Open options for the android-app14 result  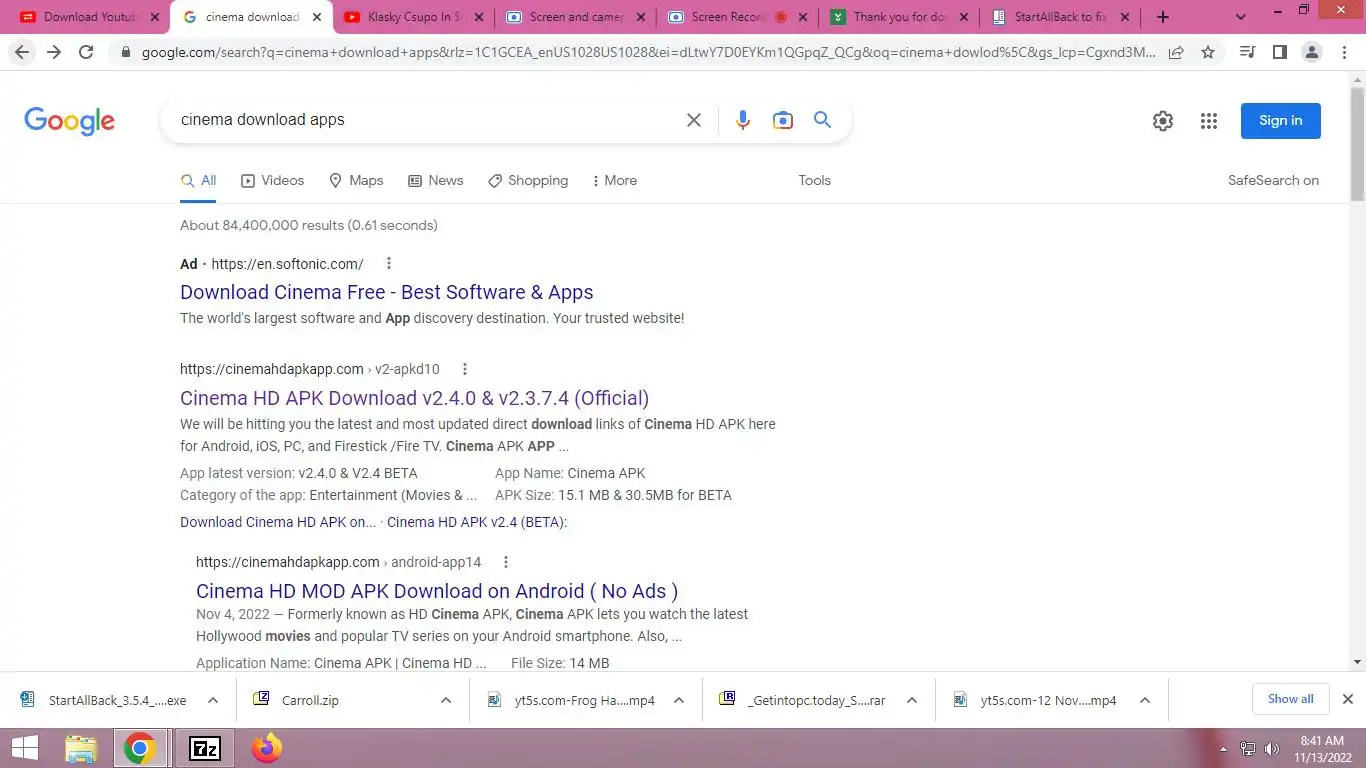[506, 562]
